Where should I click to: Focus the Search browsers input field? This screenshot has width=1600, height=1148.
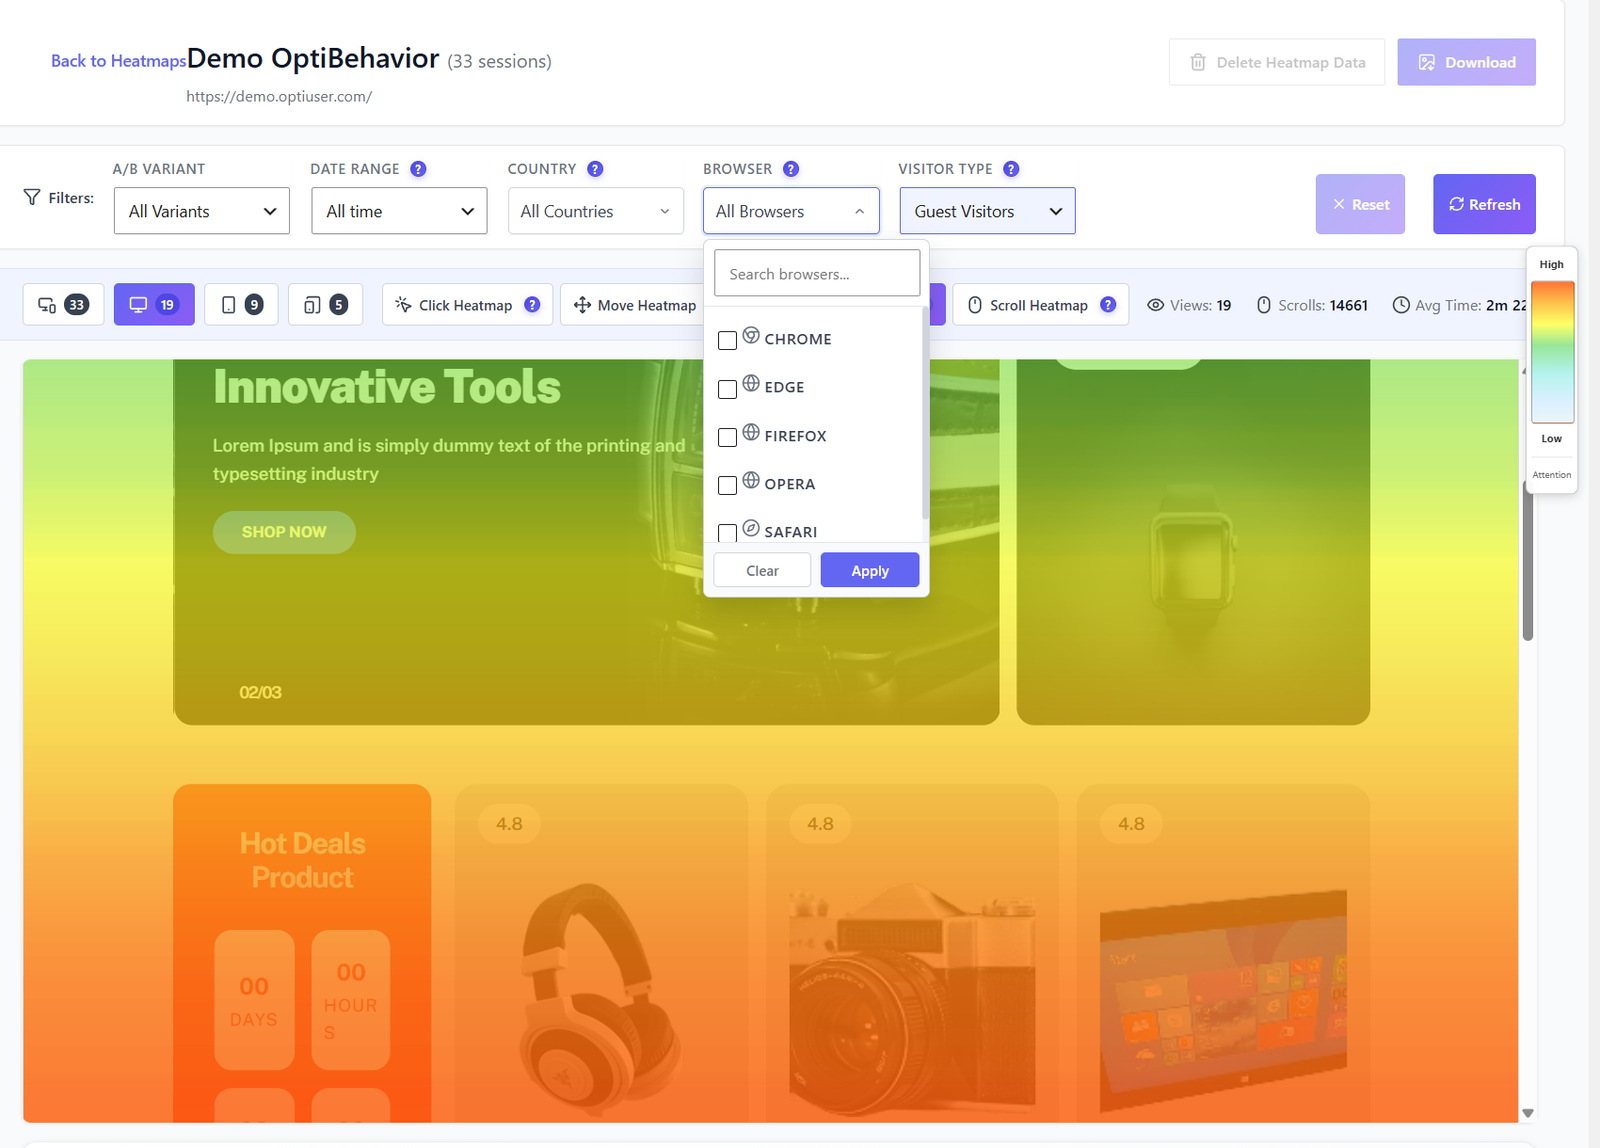pyautogui.click(x=817, y=273)
